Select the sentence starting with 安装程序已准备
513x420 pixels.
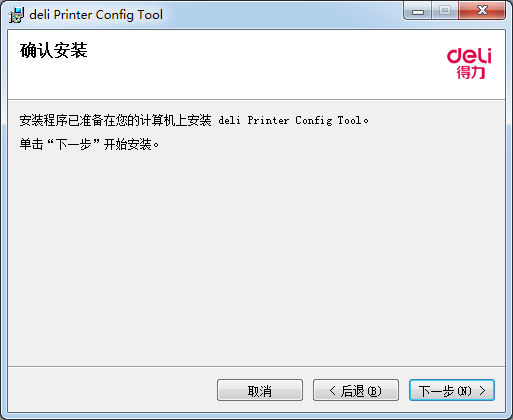[194, 120]
